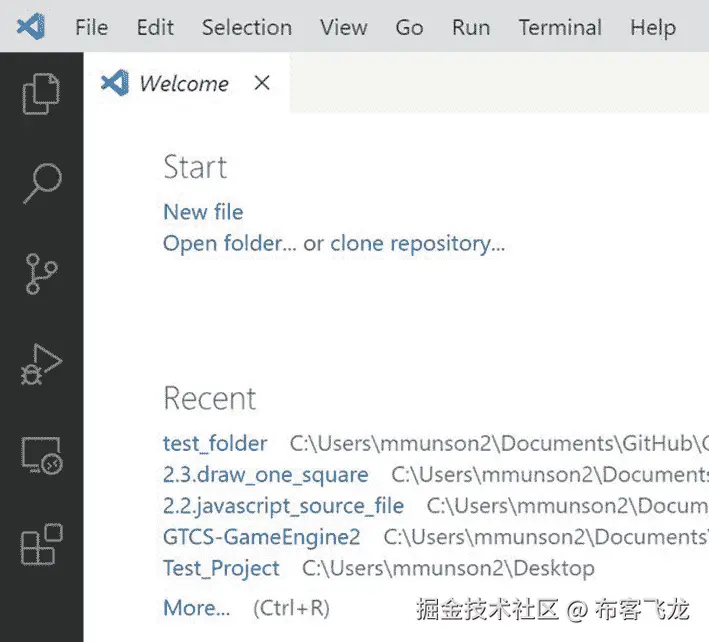Open the Extensions view icon
The width and height of the screenshot is (709, 642).
point(42,545)
